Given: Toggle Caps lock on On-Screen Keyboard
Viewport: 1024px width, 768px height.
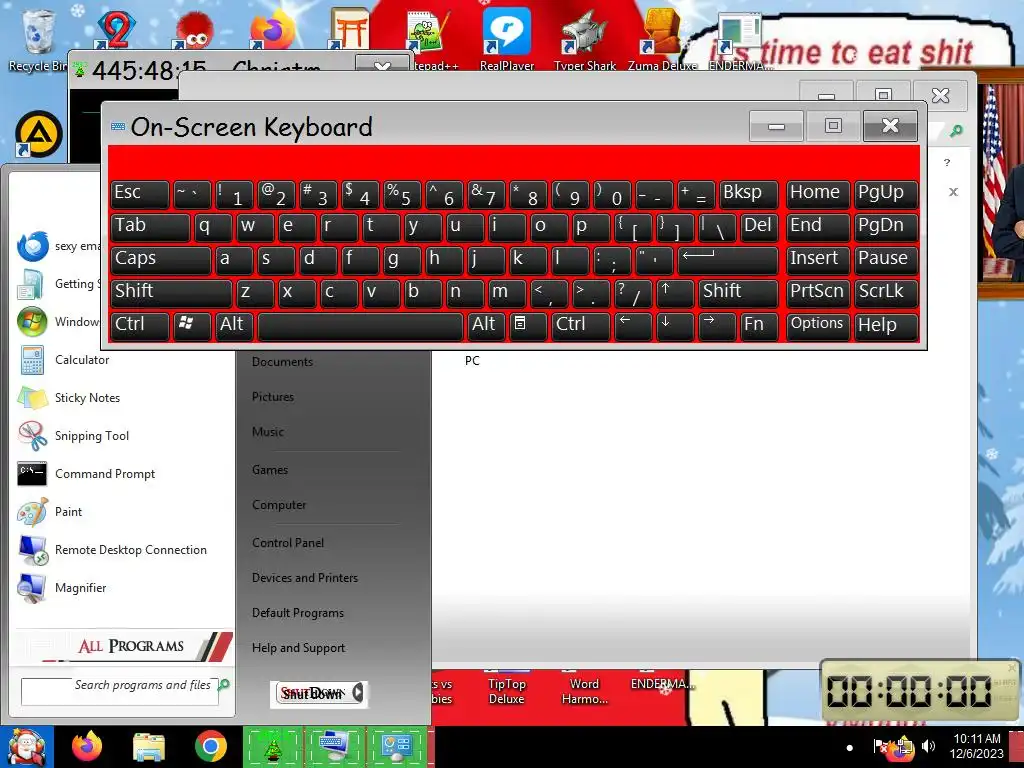Looking at the screenshot, I should click(x=161, y=259).
